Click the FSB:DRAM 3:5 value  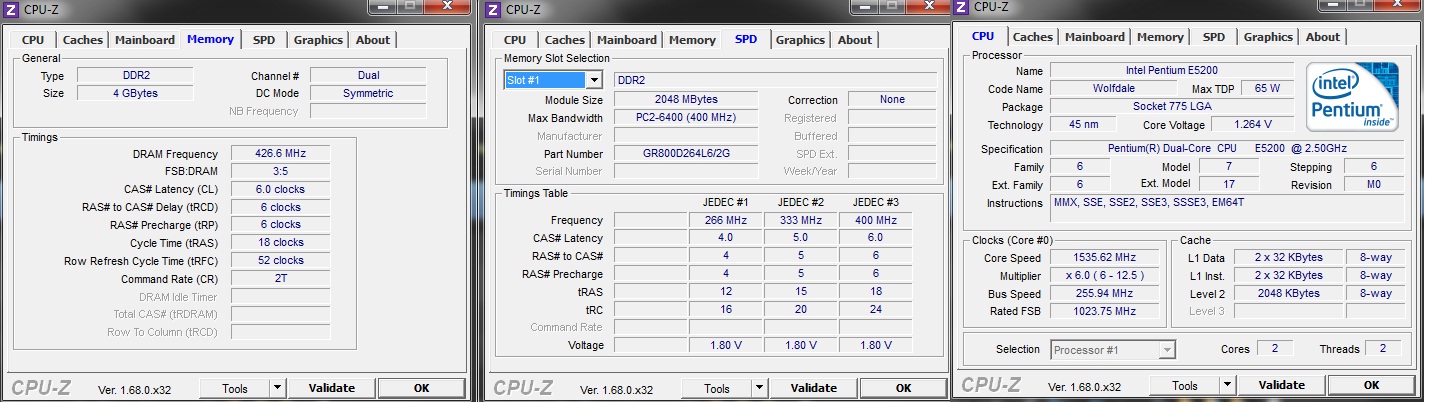tap(280, 171)
